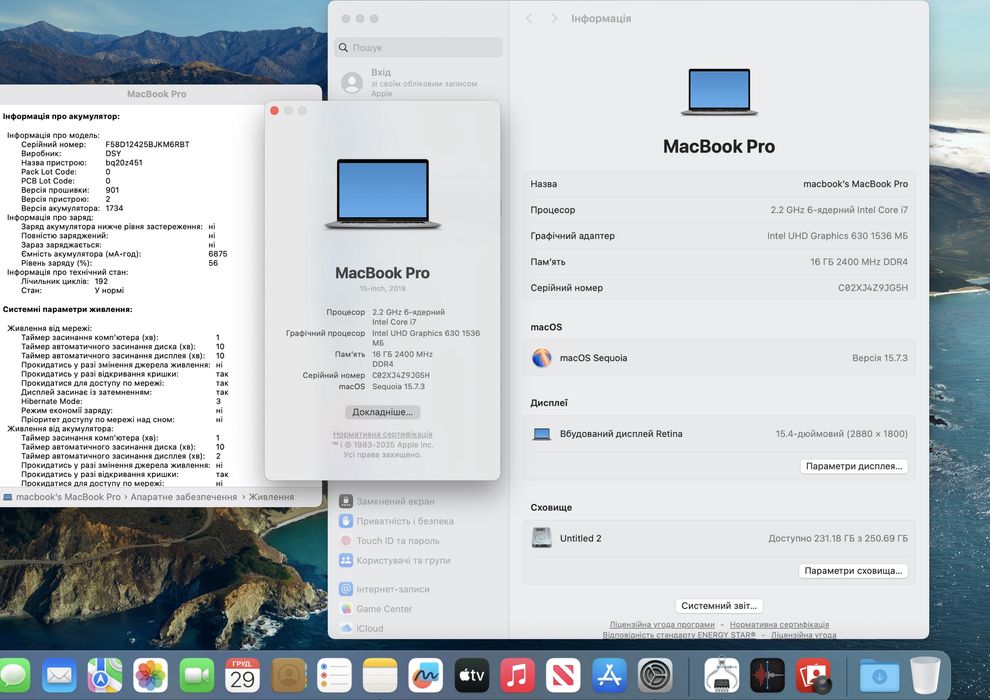
Task: Open Calendar showing 29 in the Dock
Action: tap(242, 675)
